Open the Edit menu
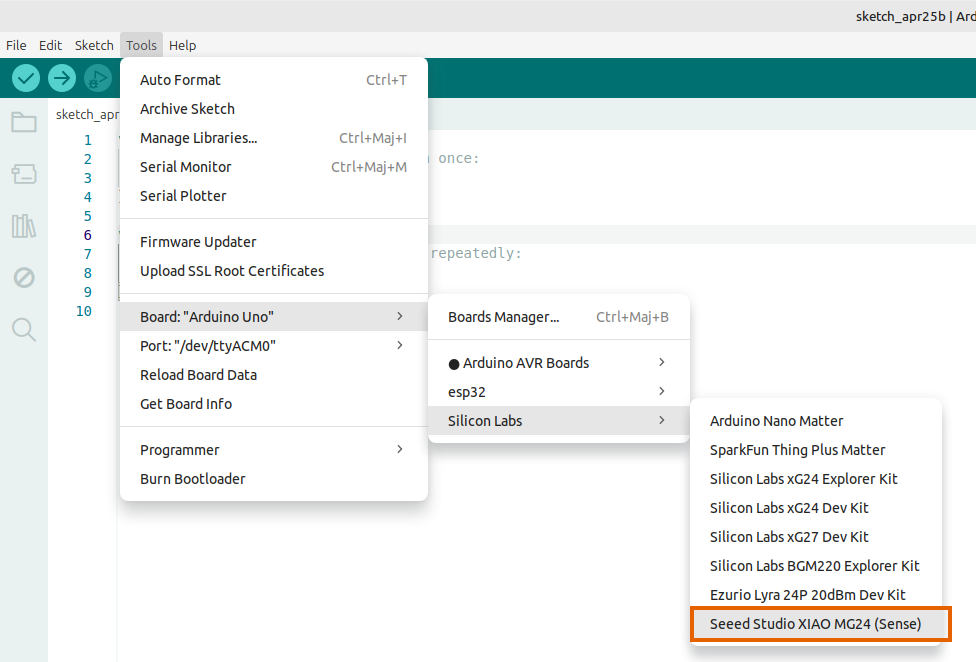The width and height of the screenshot is (976, 662). click(x=50, y=45)
